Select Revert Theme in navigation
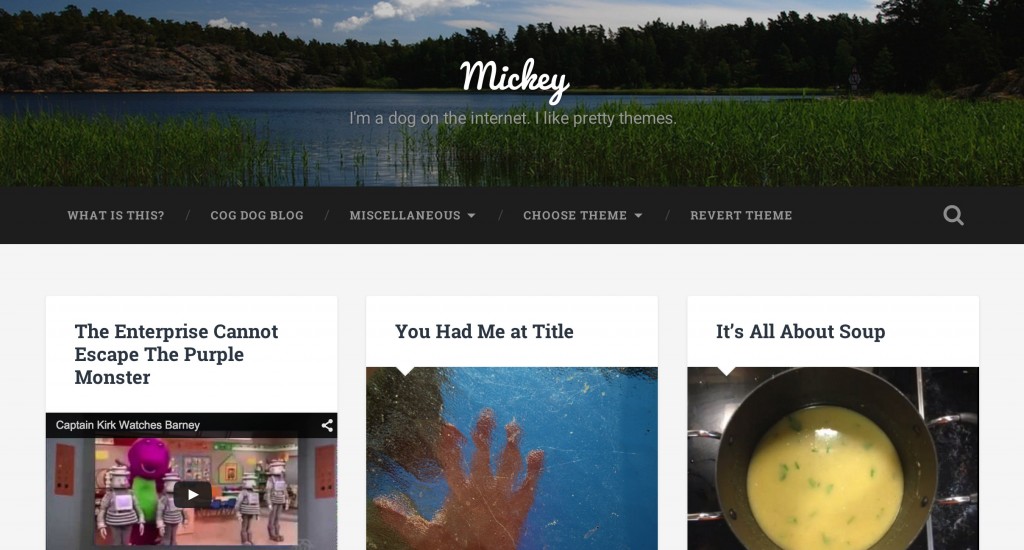This screenshot has height=550, width=1024. pyautogui.click(x=741, y=215)
